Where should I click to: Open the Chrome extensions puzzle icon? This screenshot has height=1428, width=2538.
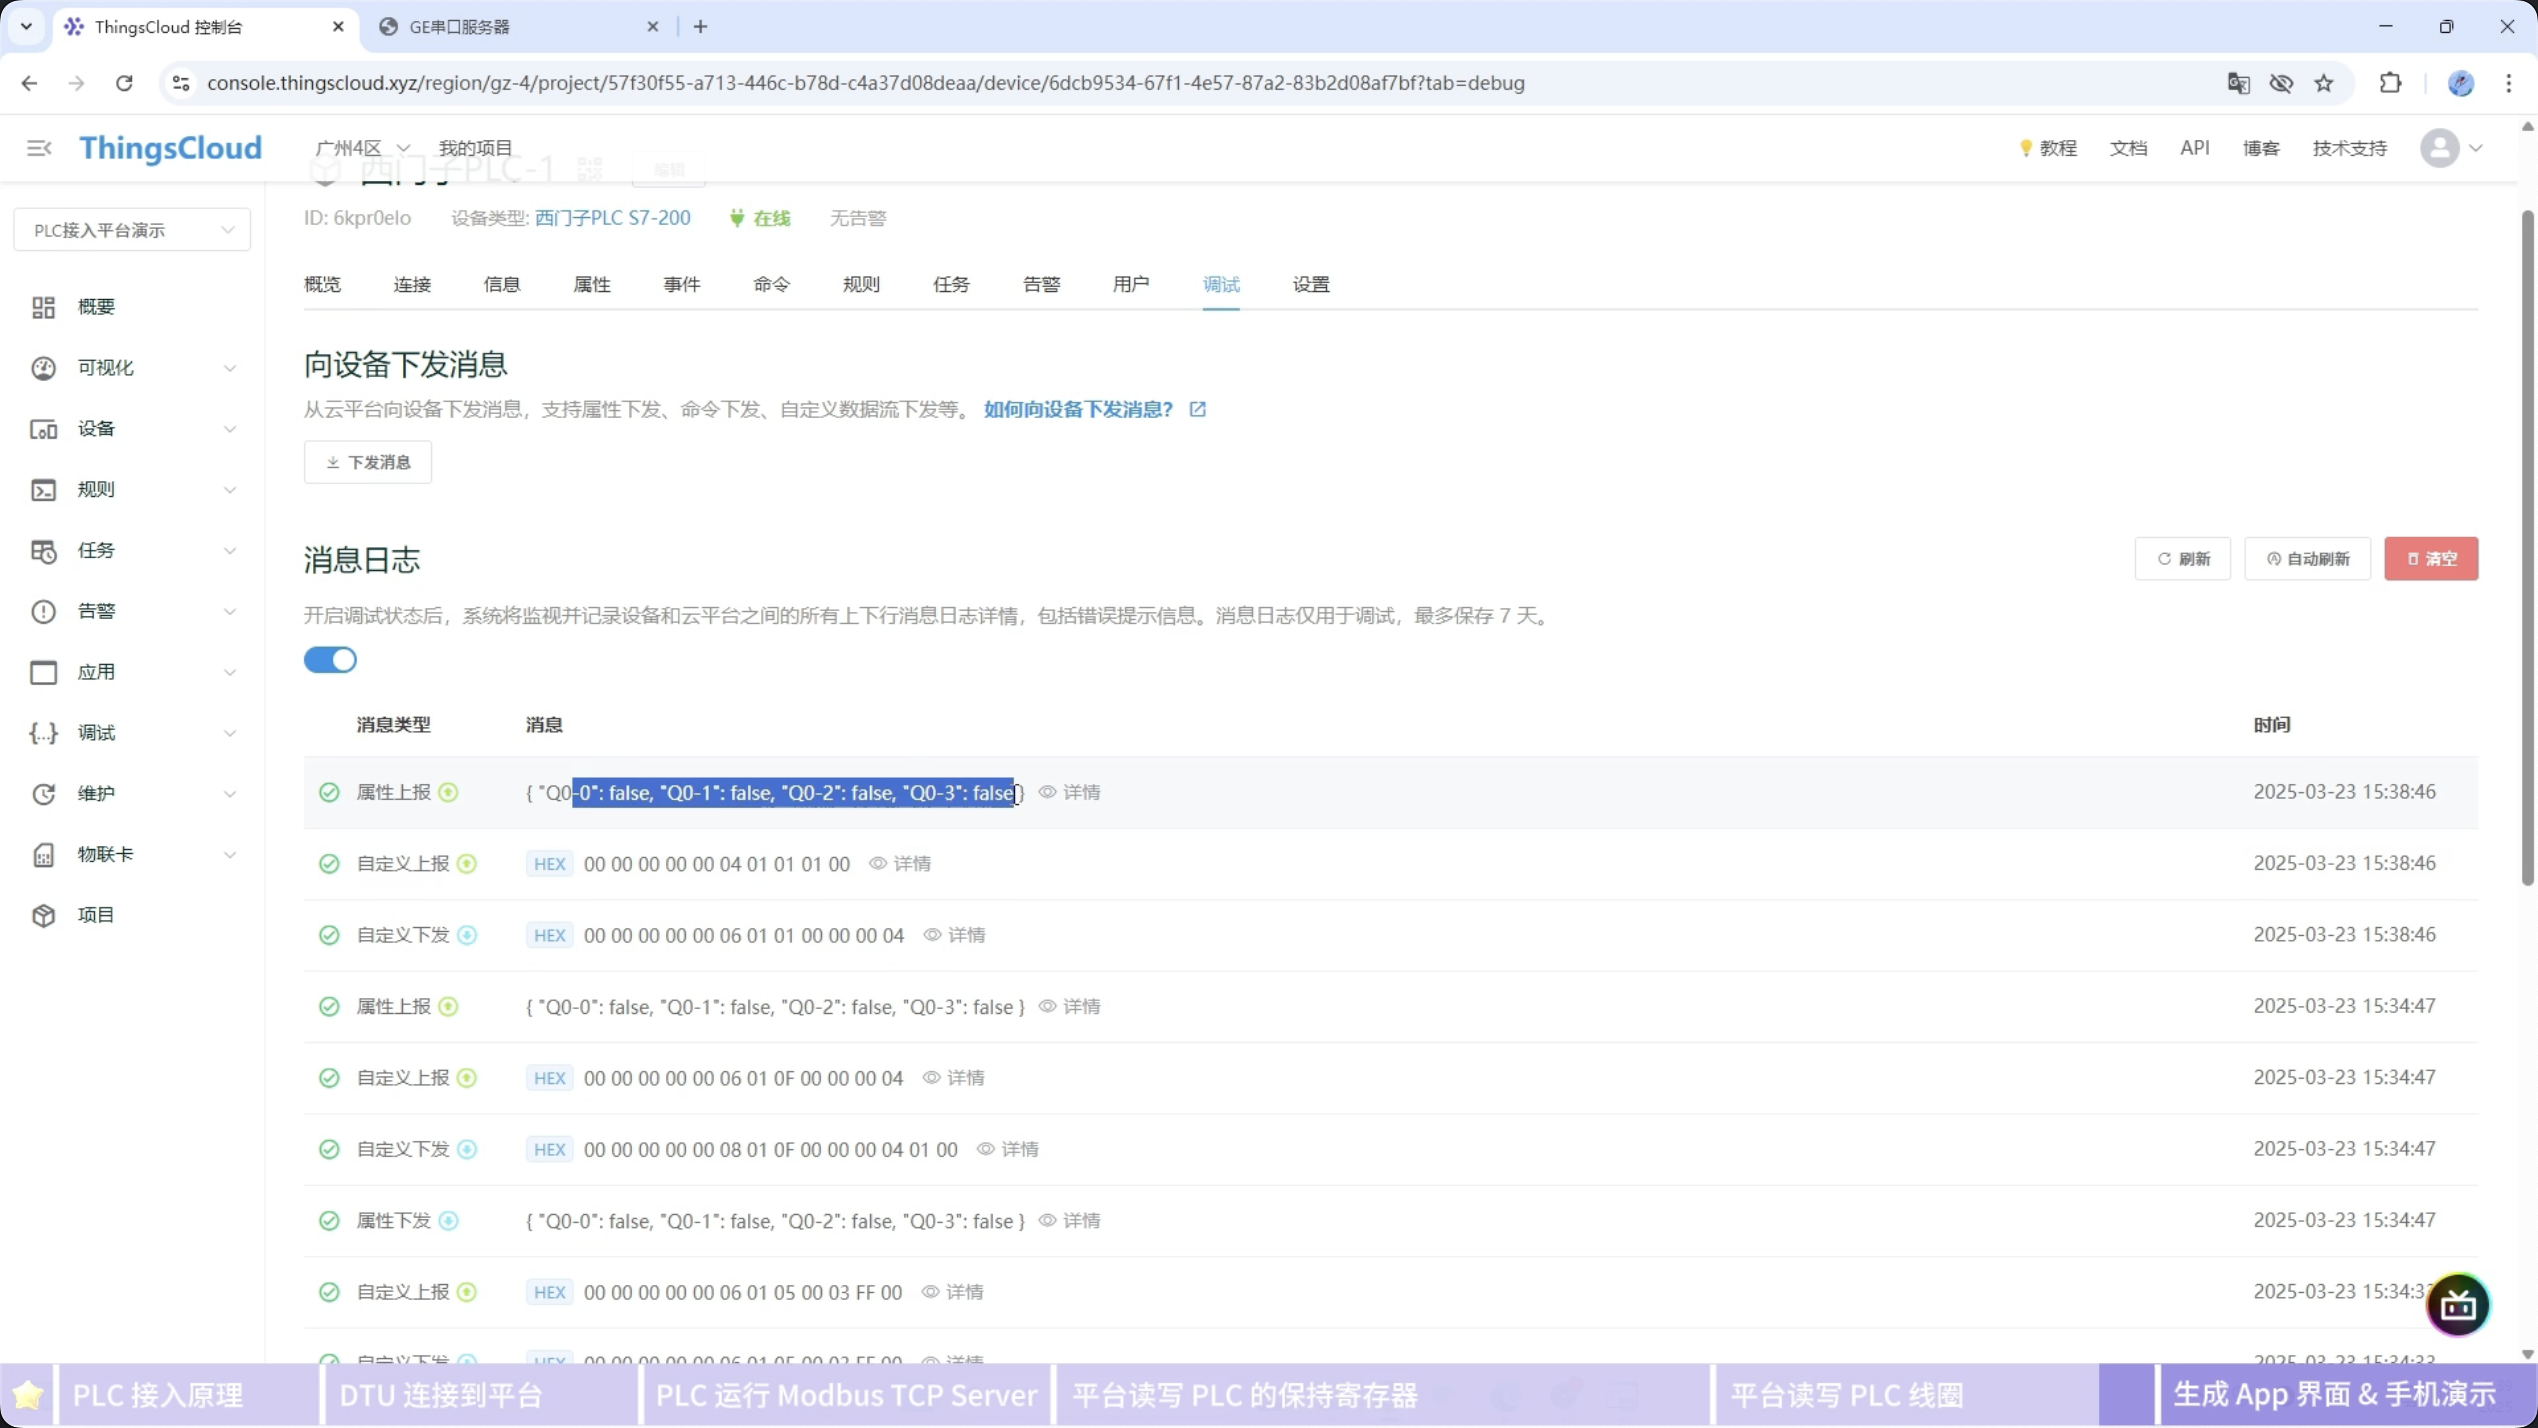tap(2390, 83)
